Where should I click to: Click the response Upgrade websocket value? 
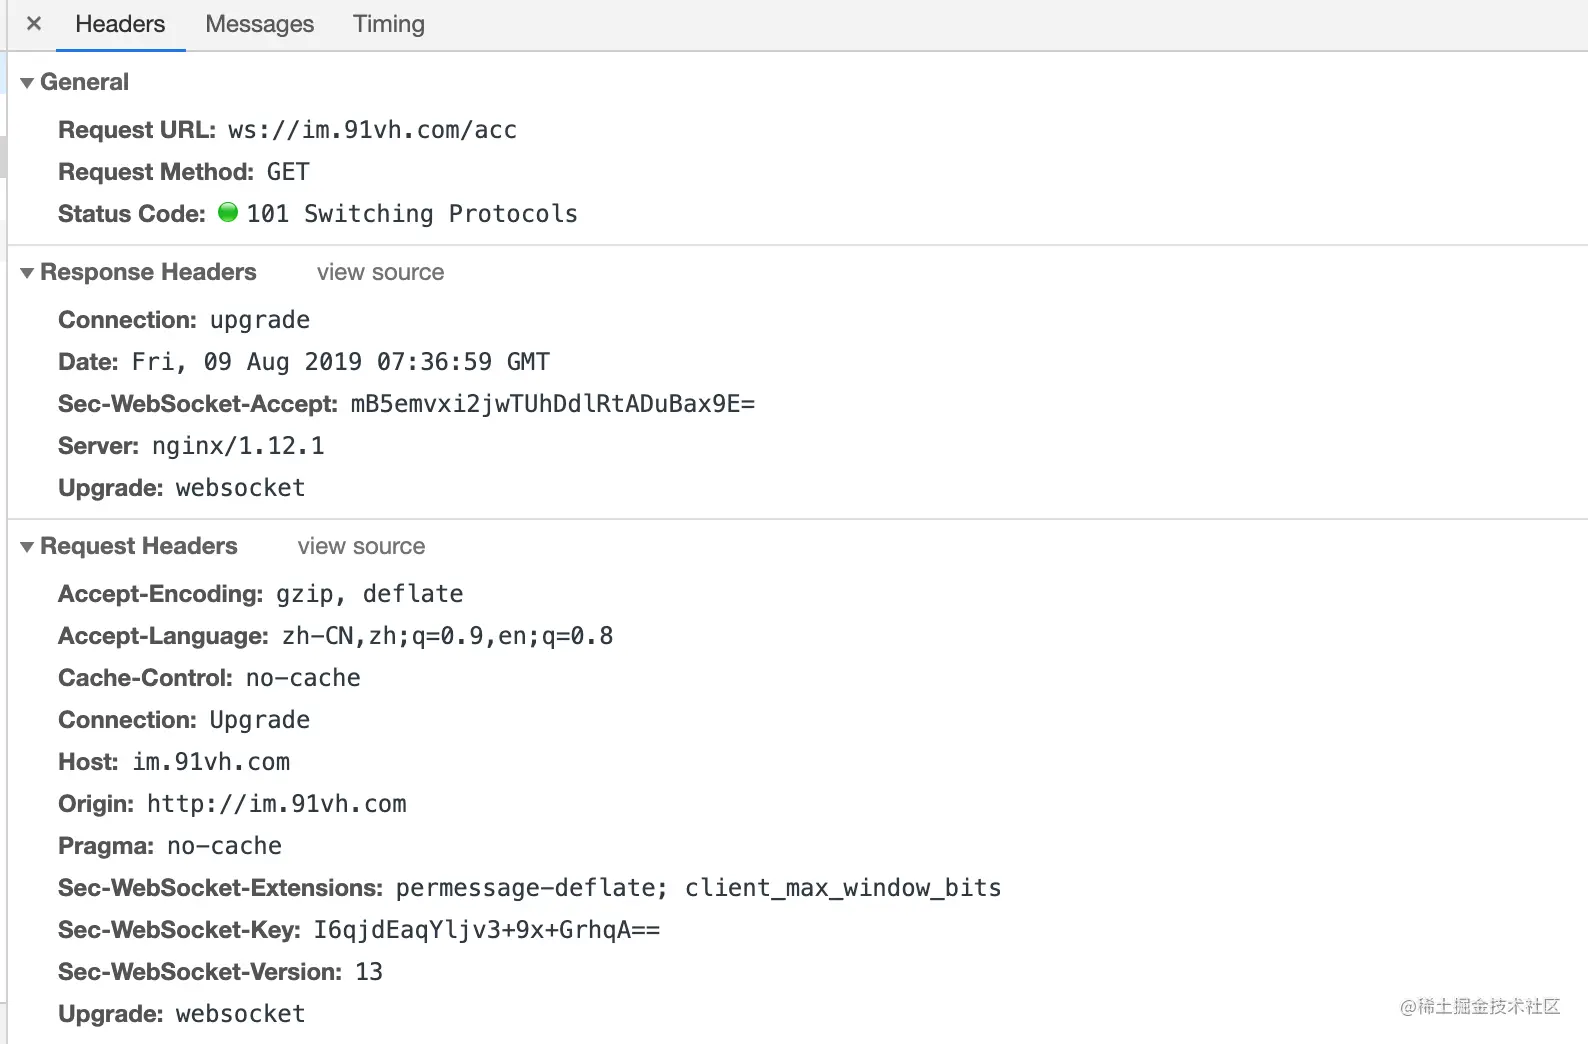240,488
